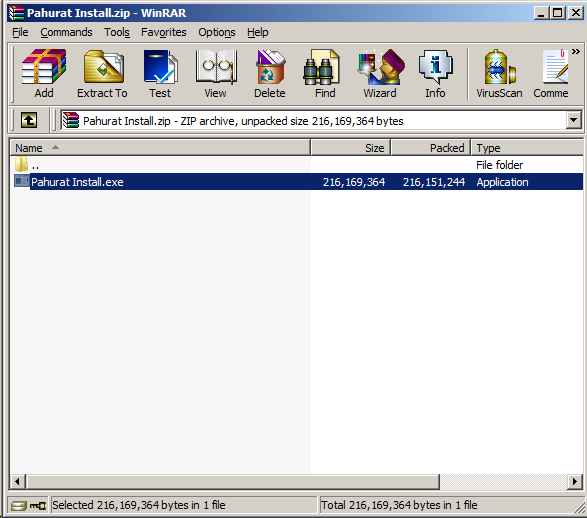Sort files by Packed column
Screen dimensions: 587x518
tap(431, 147)
